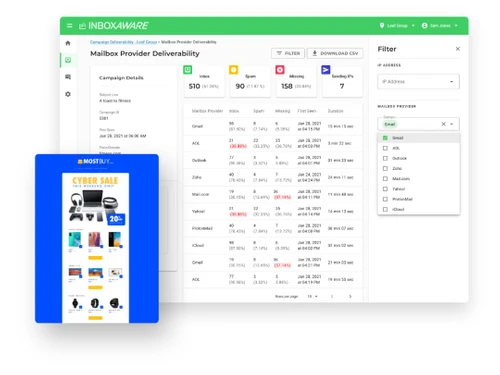This screenshot has width=500, height=375.
Task: Click the Spam total value 90
Action: point(240,86)
